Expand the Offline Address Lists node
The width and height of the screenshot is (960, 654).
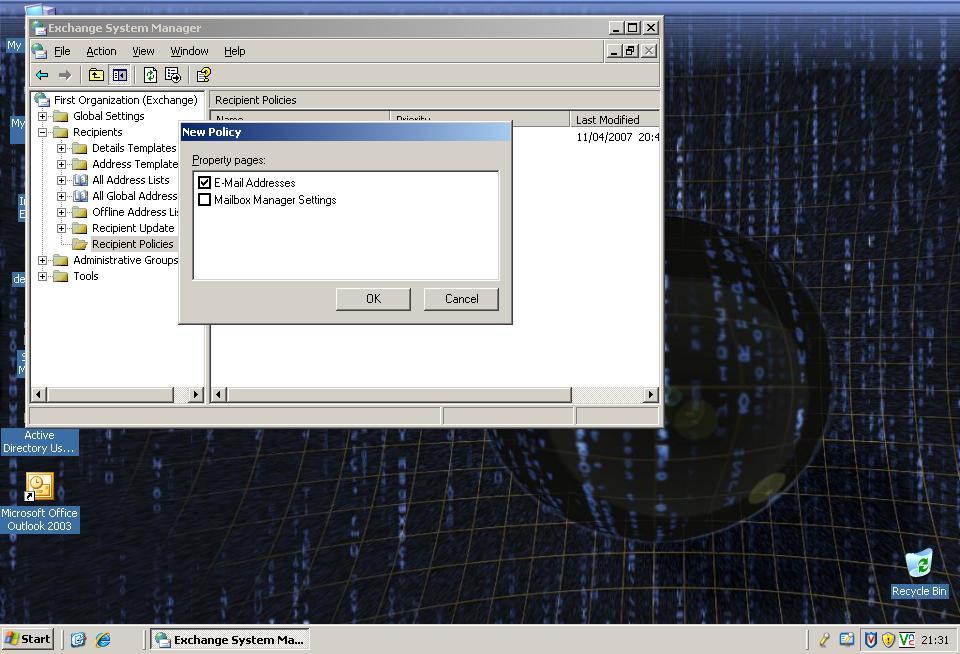pos(61,212)
